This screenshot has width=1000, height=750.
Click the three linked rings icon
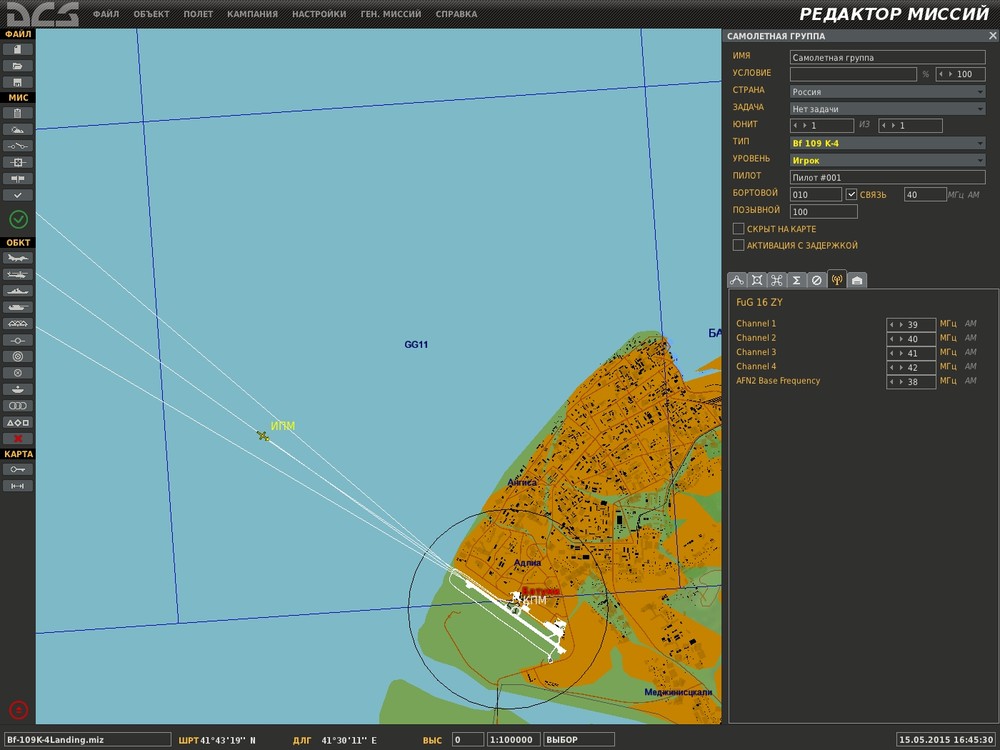click(18, 406)
